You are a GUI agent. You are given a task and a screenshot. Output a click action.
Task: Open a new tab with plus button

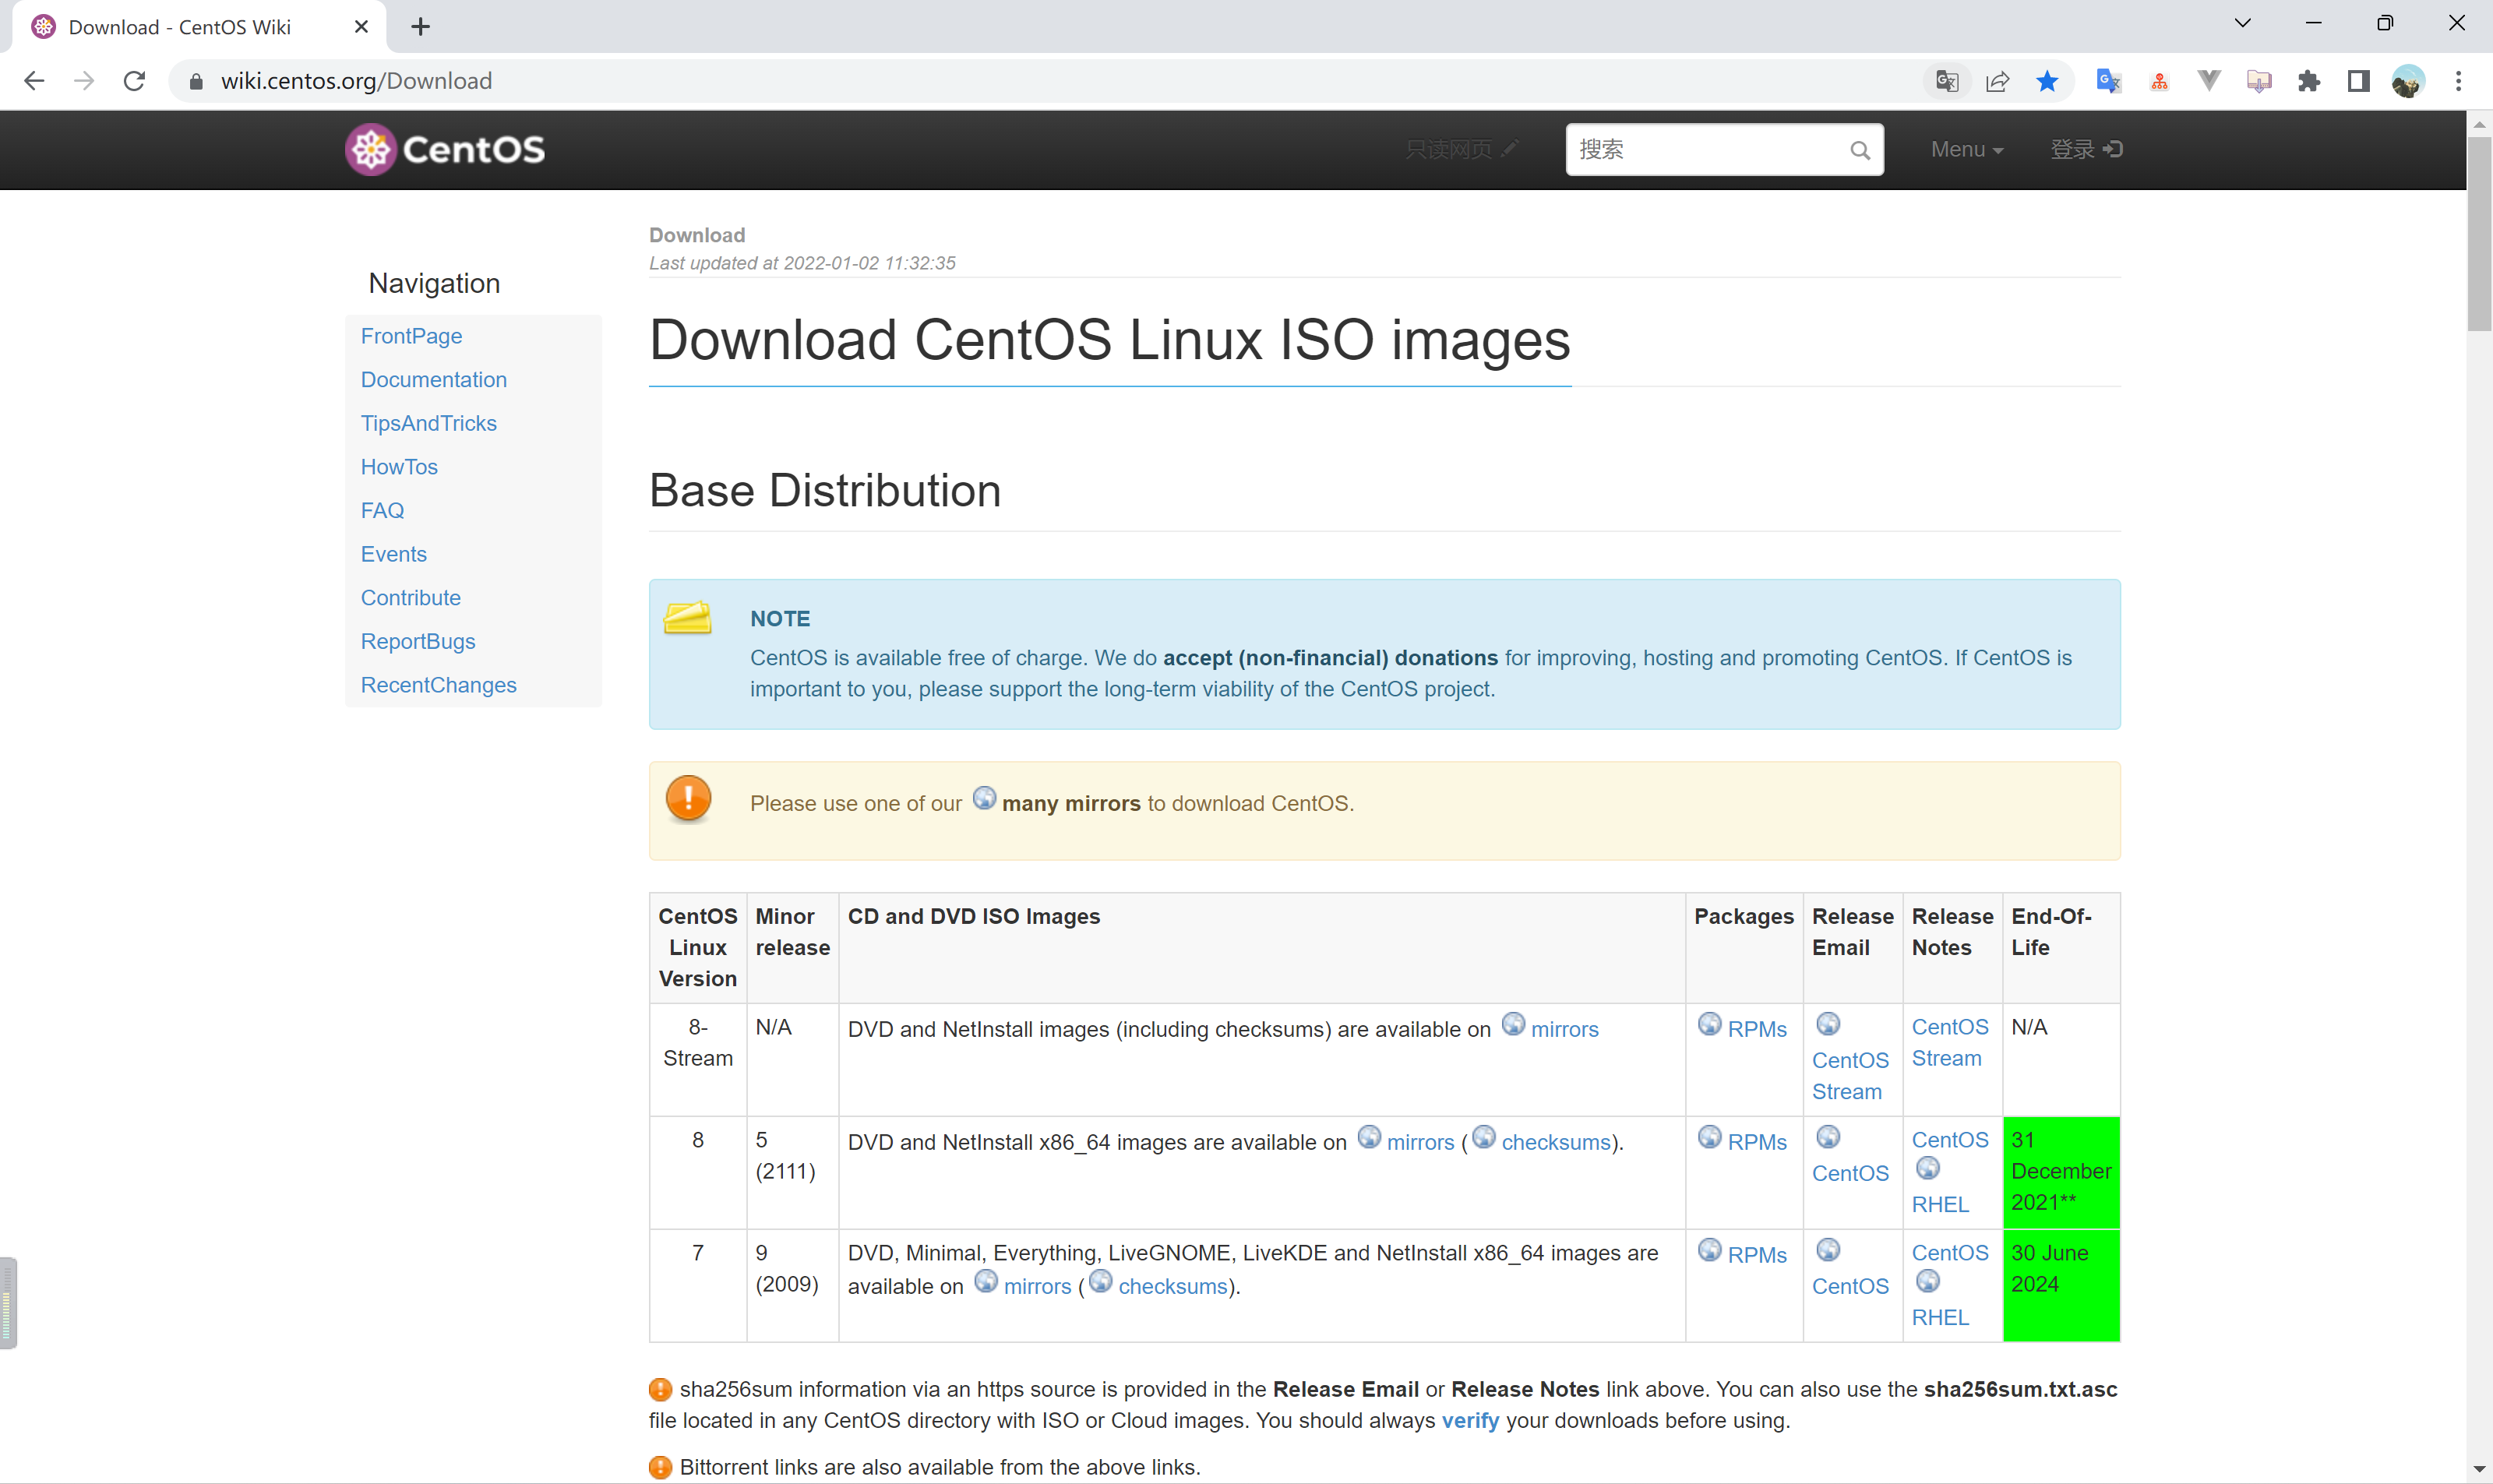coord(421,27)
